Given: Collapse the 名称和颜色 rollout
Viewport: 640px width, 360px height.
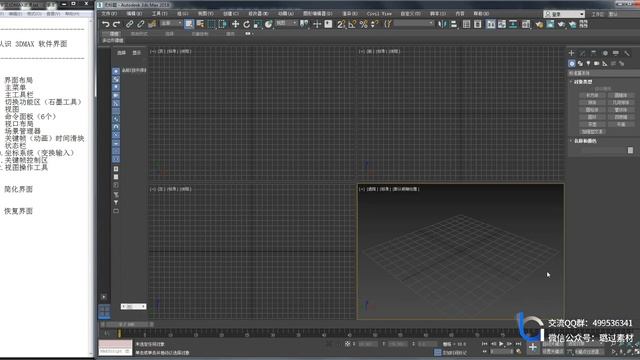Looking at the screenshot, I should coord(585,141).
